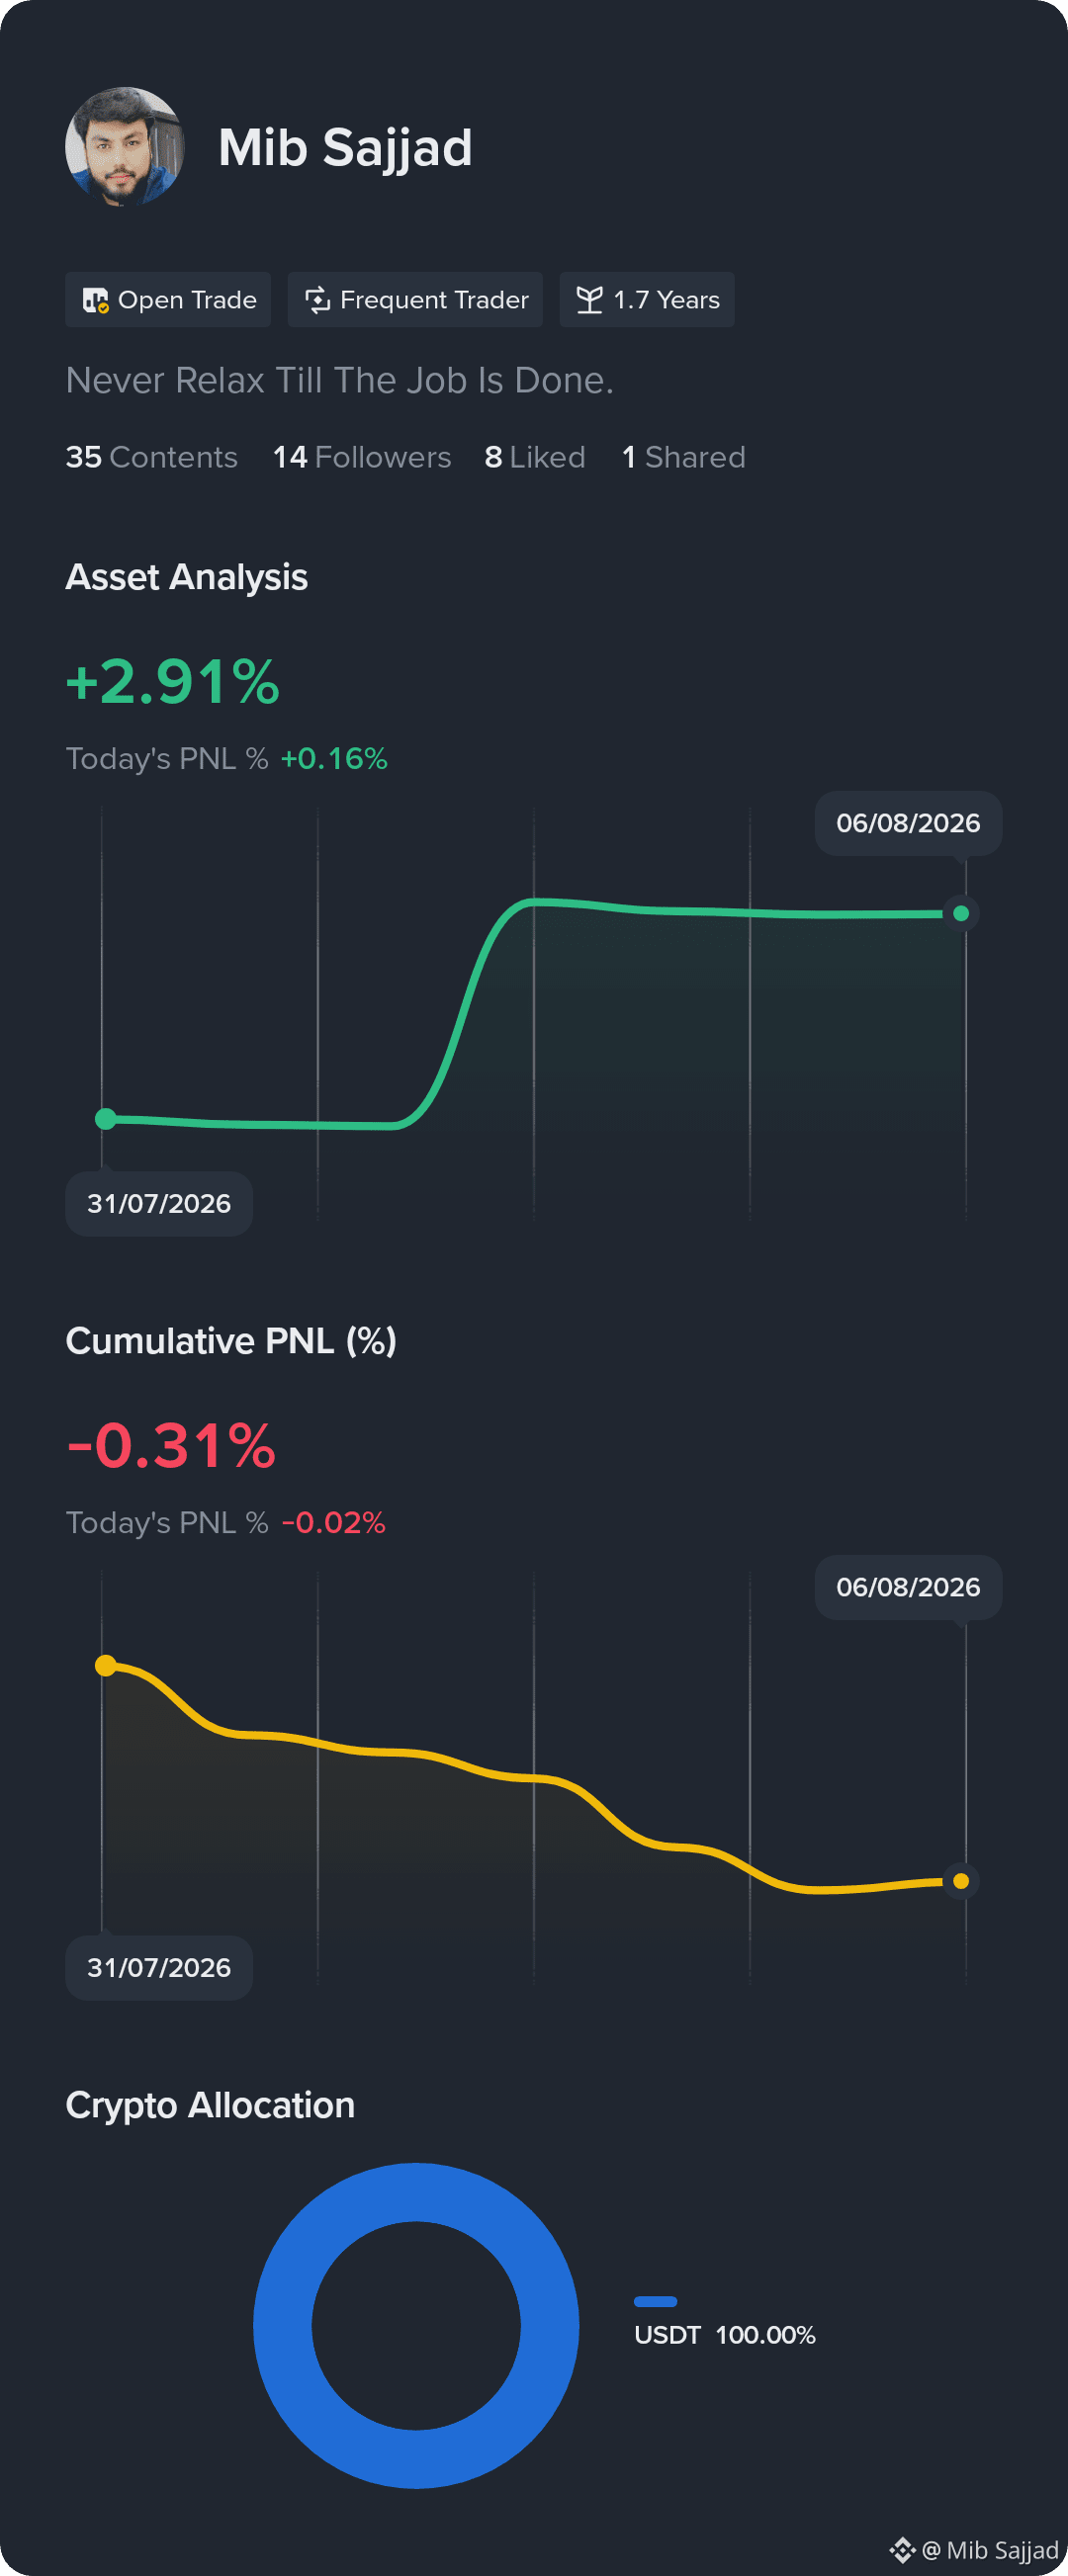
Task: Open the 8 Liked count
Action: [x=535, y=457]
